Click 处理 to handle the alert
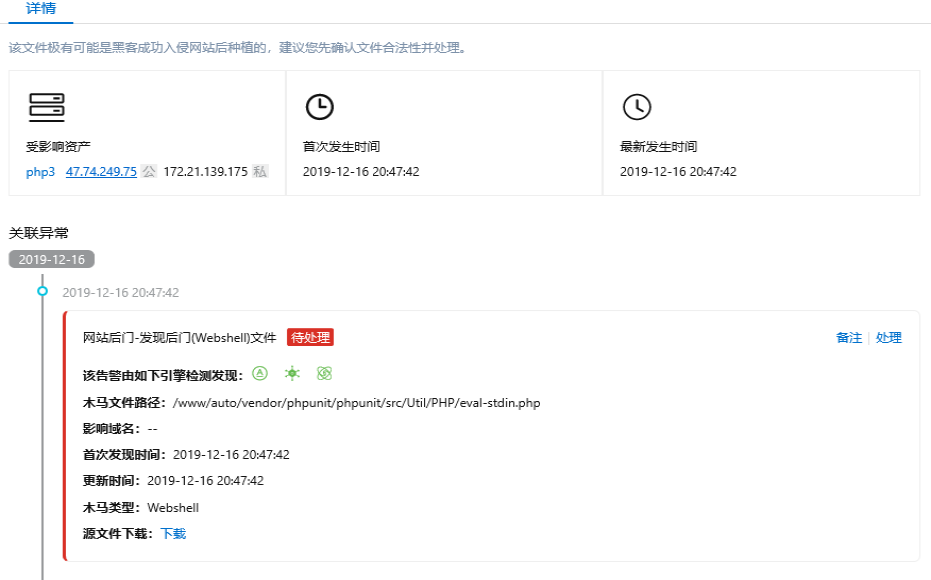 (x=888, y=338)
